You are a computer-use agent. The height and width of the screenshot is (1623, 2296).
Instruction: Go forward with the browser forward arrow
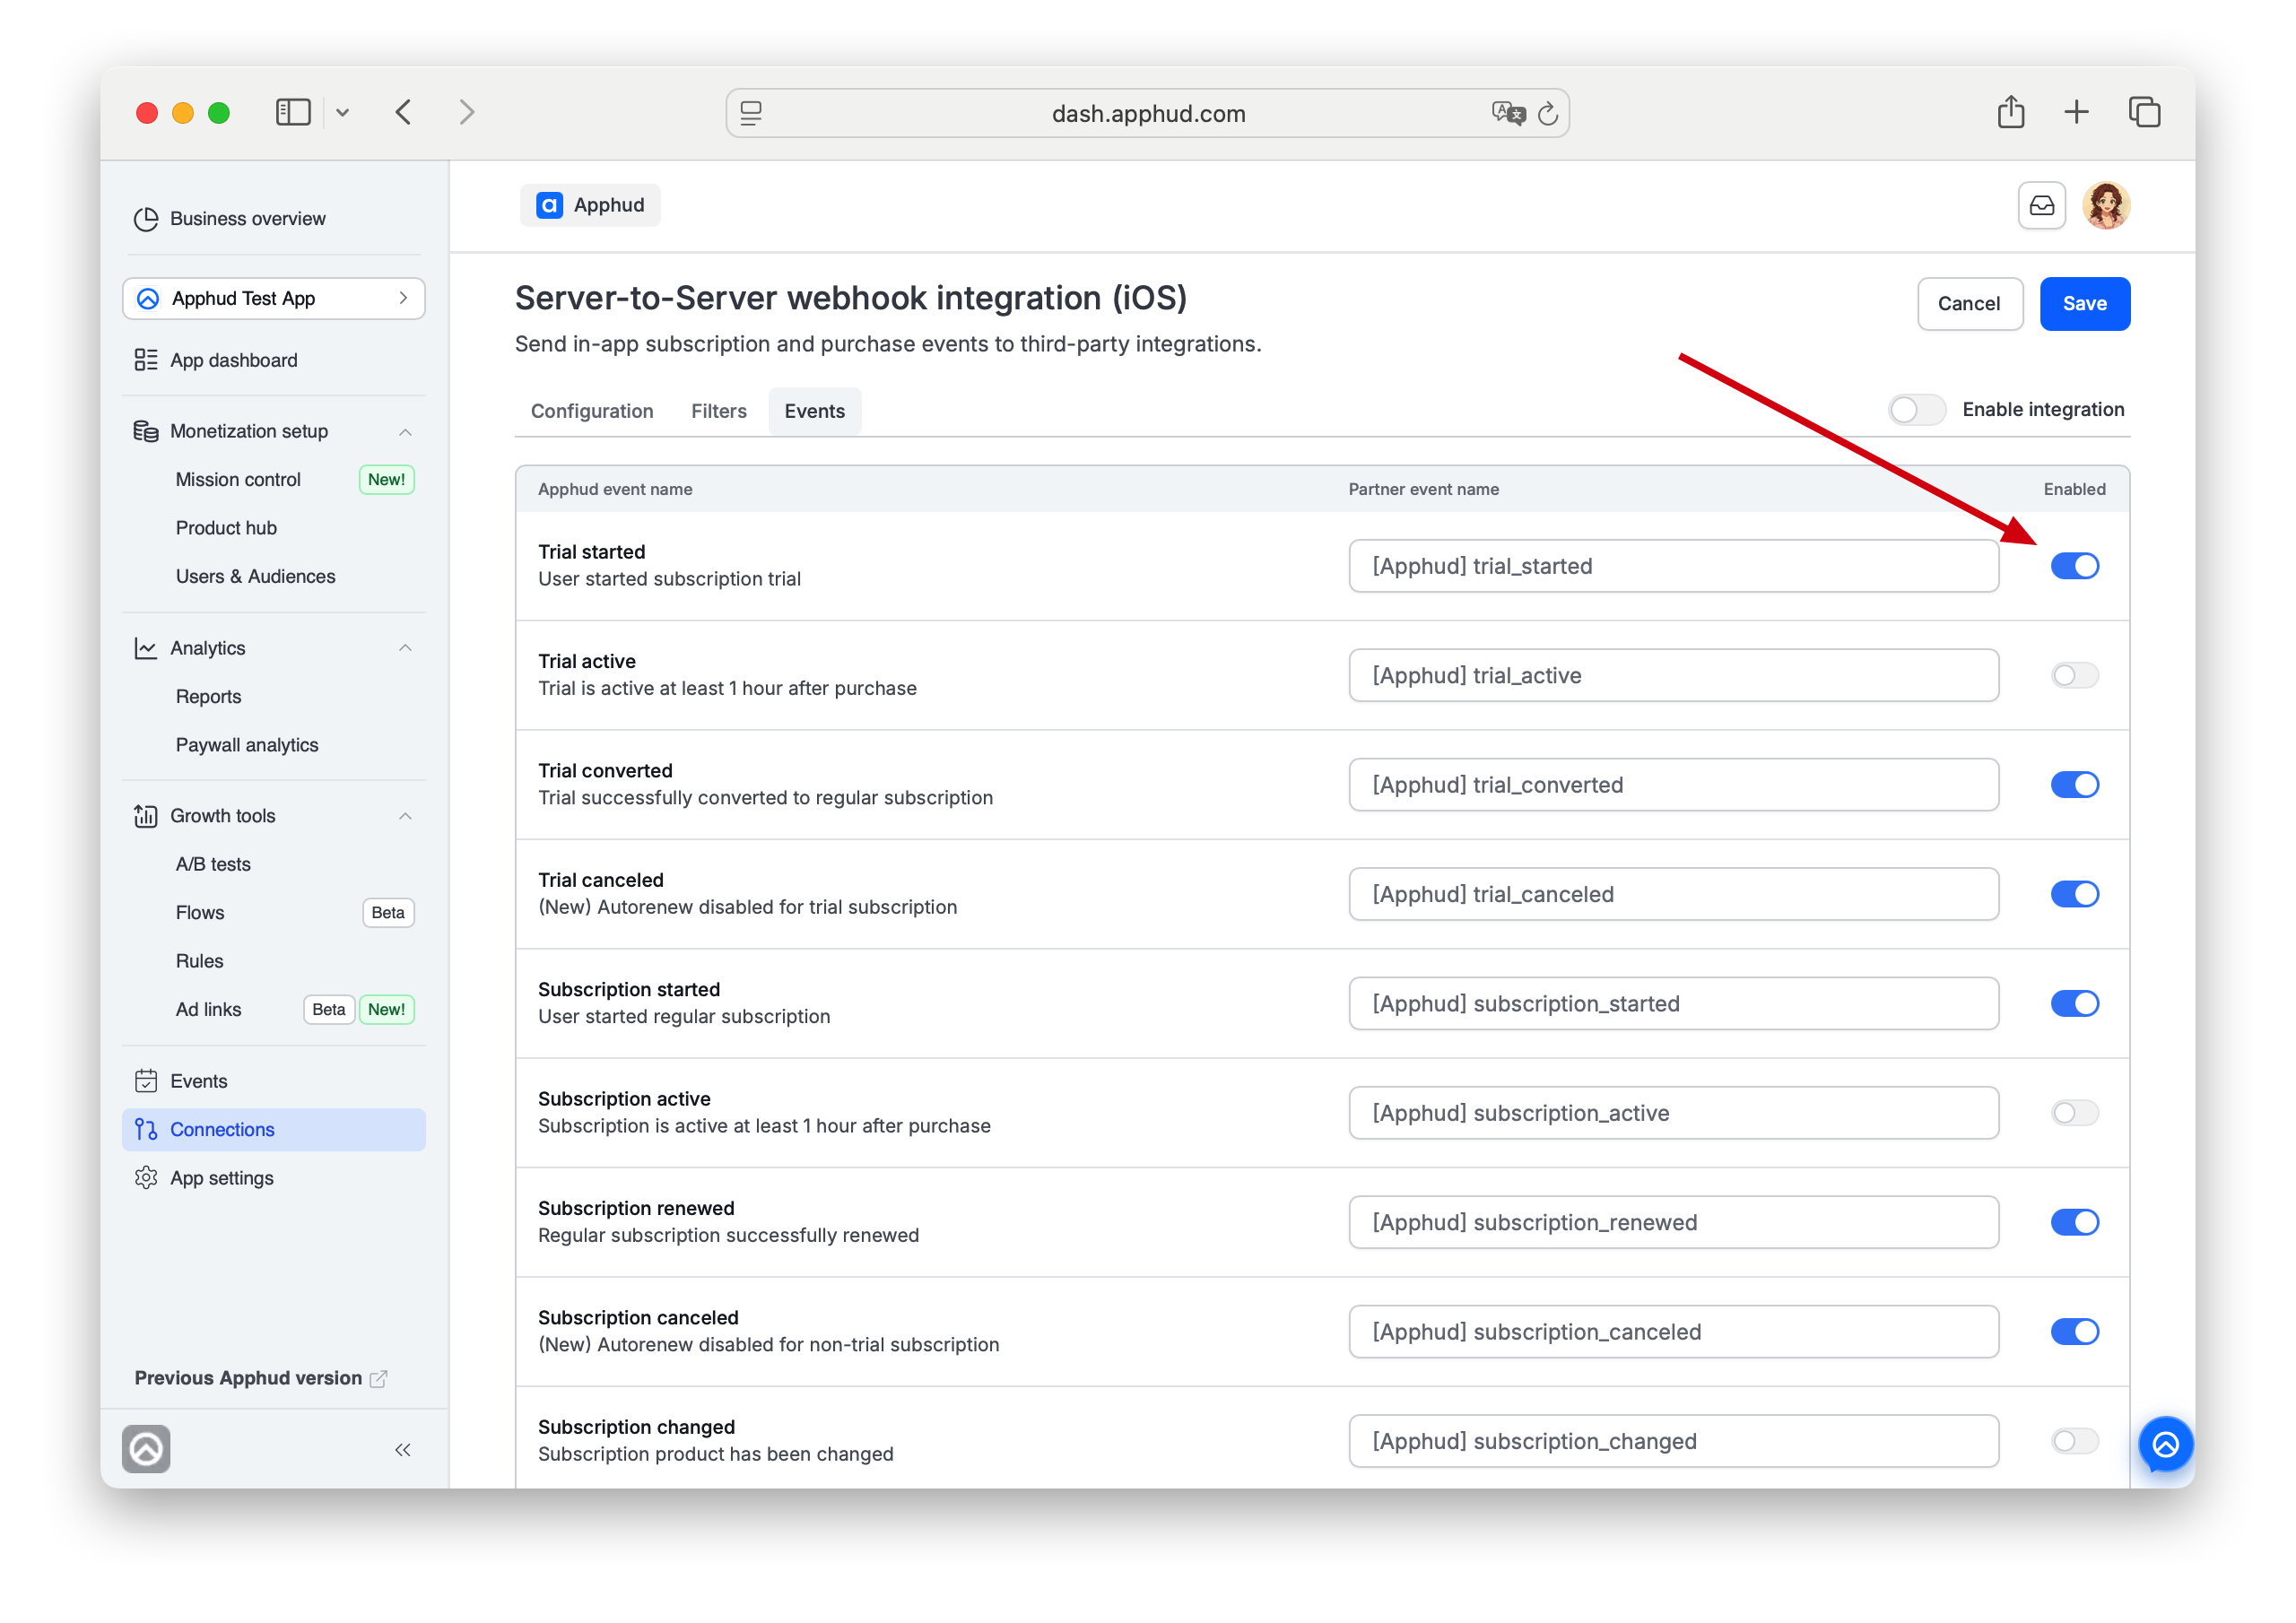[x=467, y=112]
